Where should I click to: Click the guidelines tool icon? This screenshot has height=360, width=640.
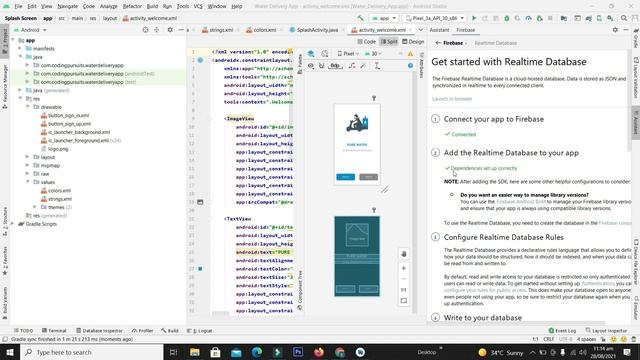377,66
